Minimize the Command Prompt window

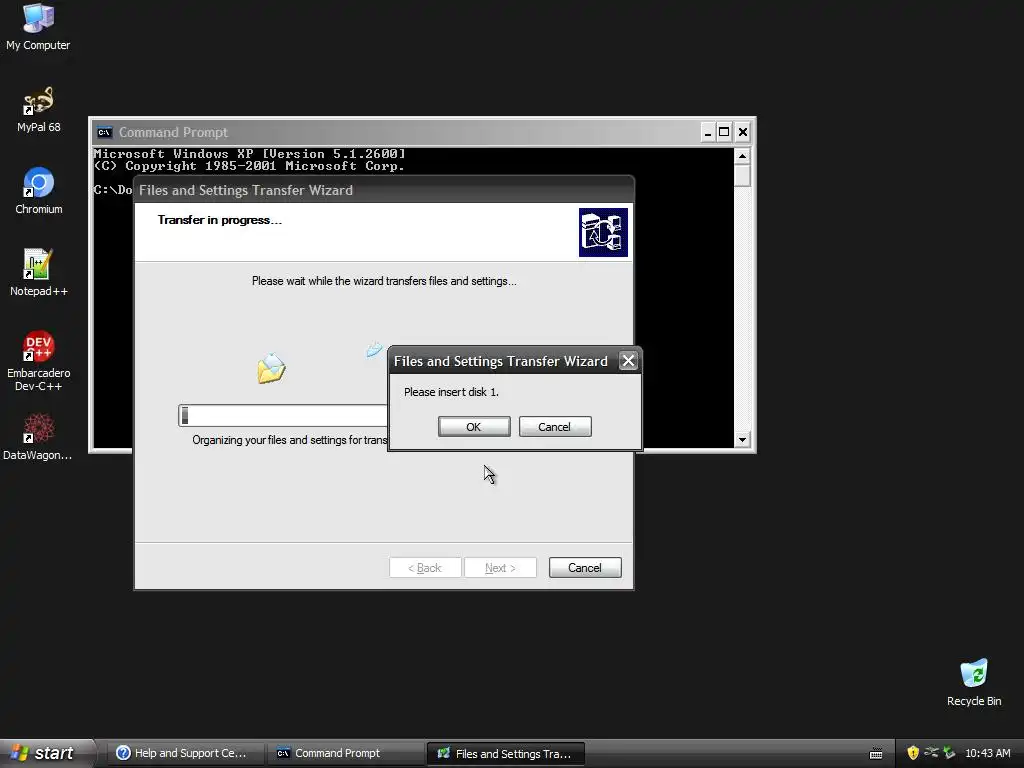click(x=707, y=133)
